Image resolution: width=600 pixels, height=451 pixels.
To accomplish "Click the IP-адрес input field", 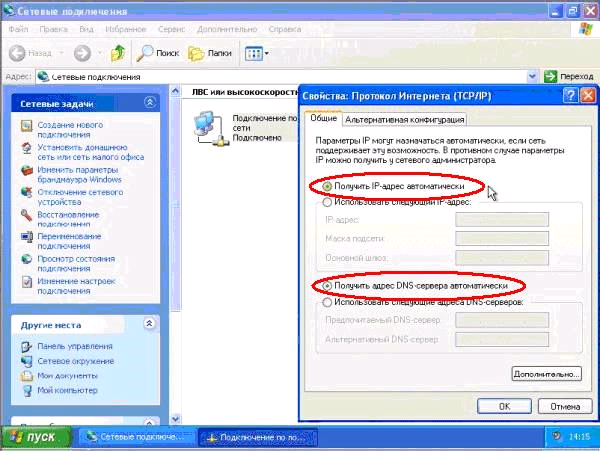I will pos(502,220).
